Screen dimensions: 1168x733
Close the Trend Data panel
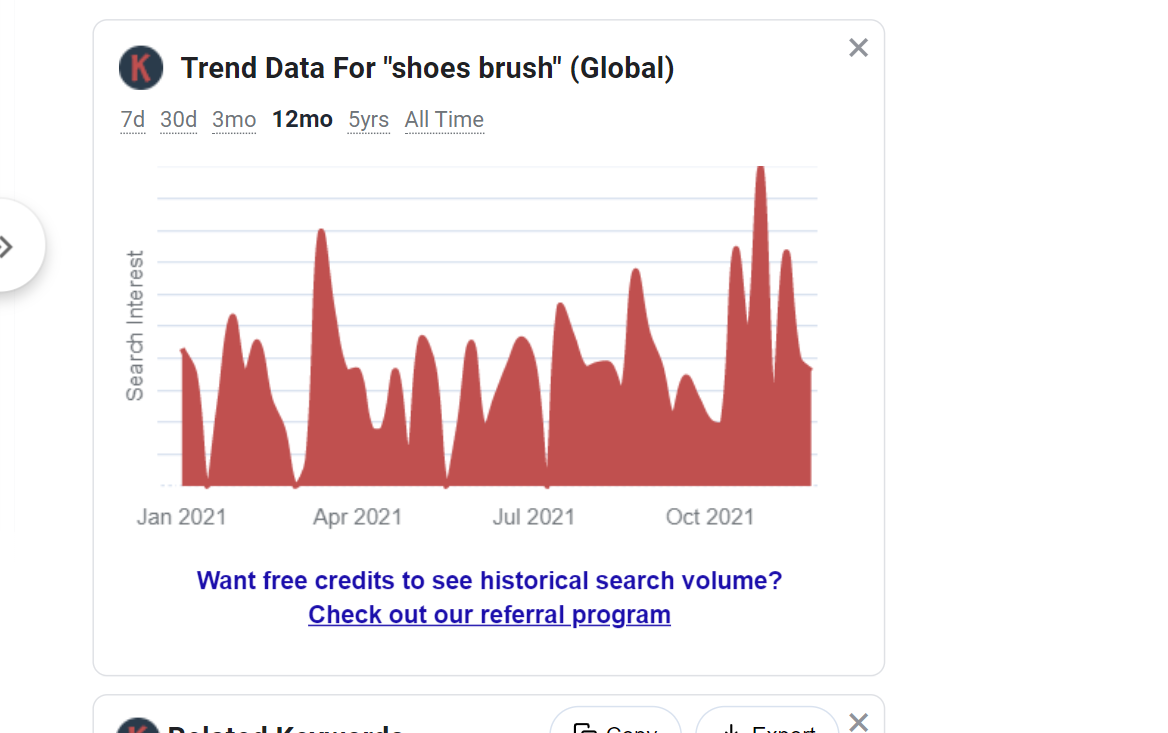tap(858, 48)
